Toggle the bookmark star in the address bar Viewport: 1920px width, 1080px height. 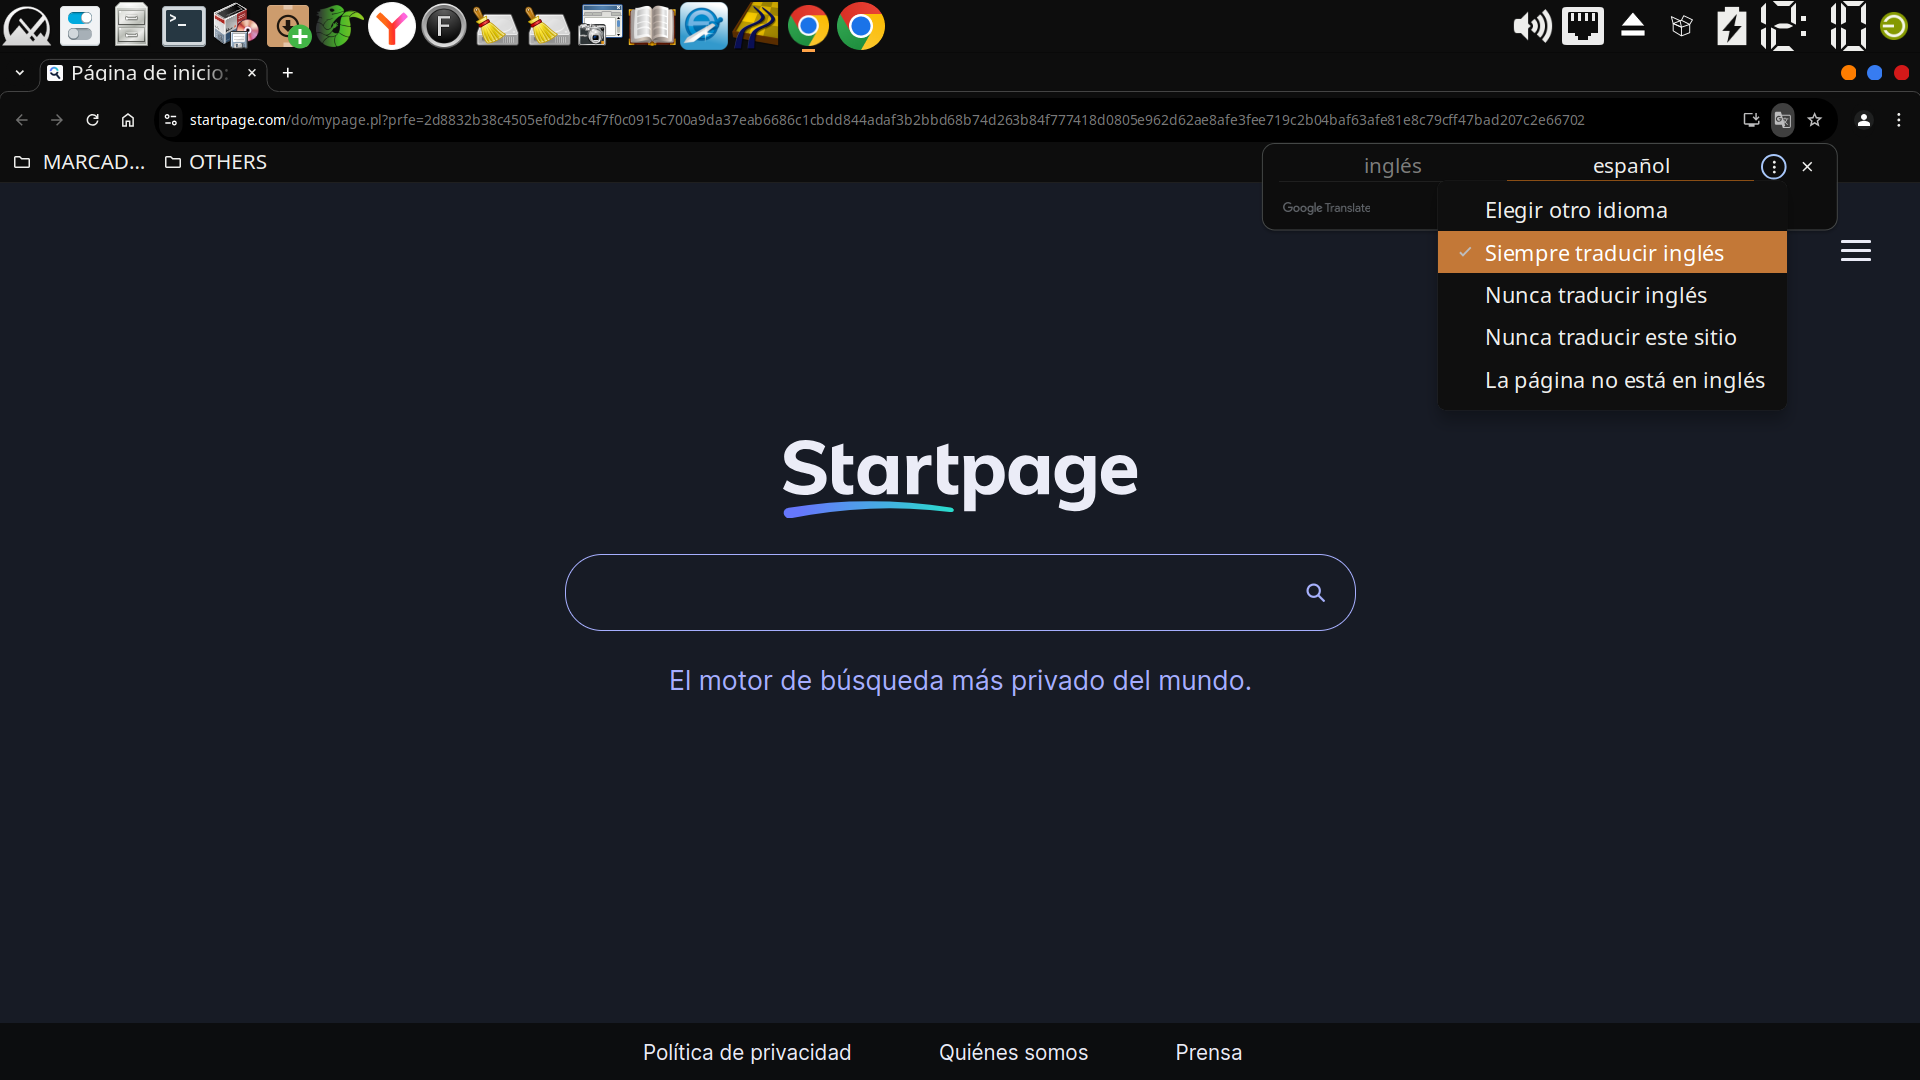tap(1816, 120)
